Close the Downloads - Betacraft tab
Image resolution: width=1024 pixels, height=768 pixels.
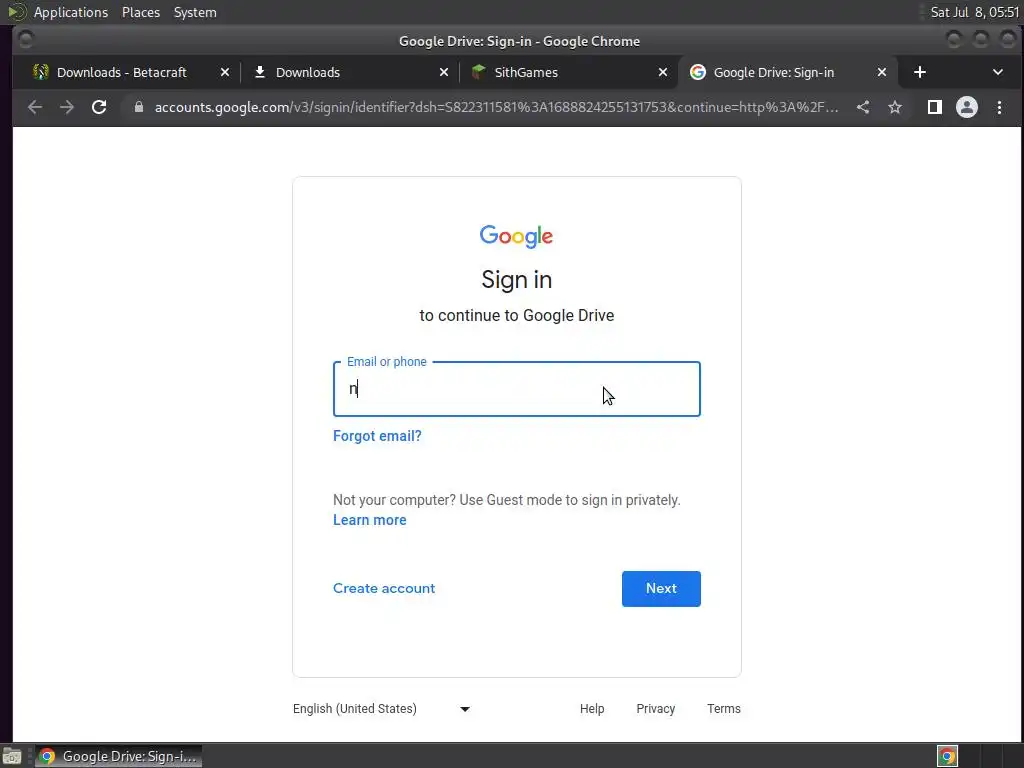(225, 72)
